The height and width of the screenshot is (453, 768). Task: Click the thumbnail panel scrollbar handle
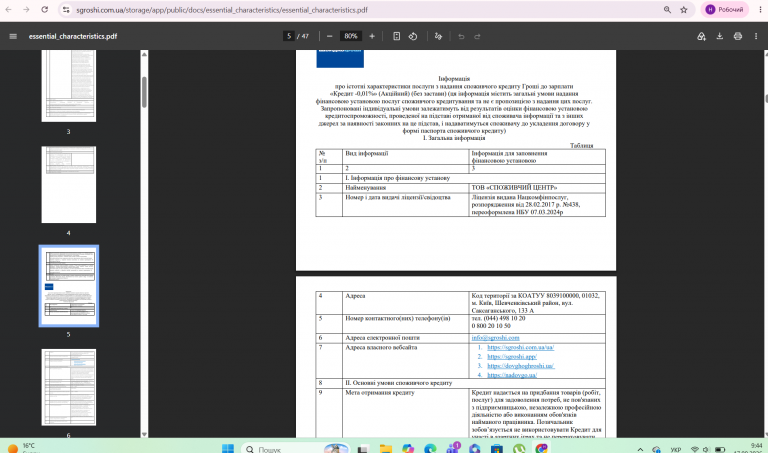(144, 92)
